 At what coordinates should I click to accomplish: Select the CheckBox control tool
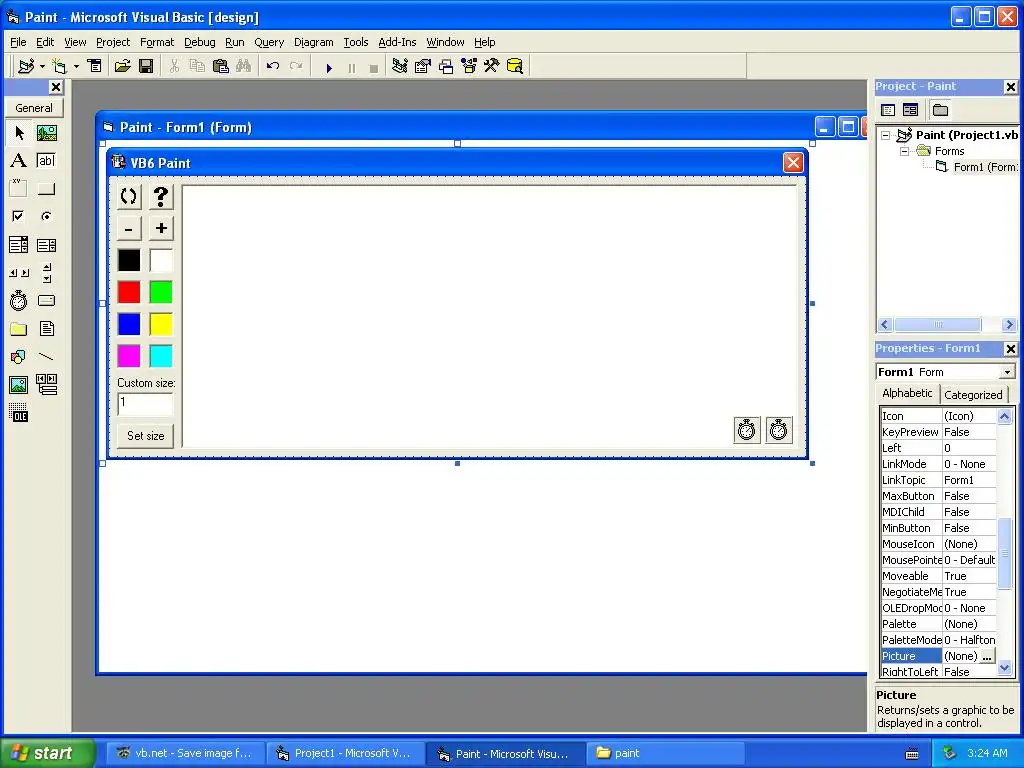tap(19, 216)
